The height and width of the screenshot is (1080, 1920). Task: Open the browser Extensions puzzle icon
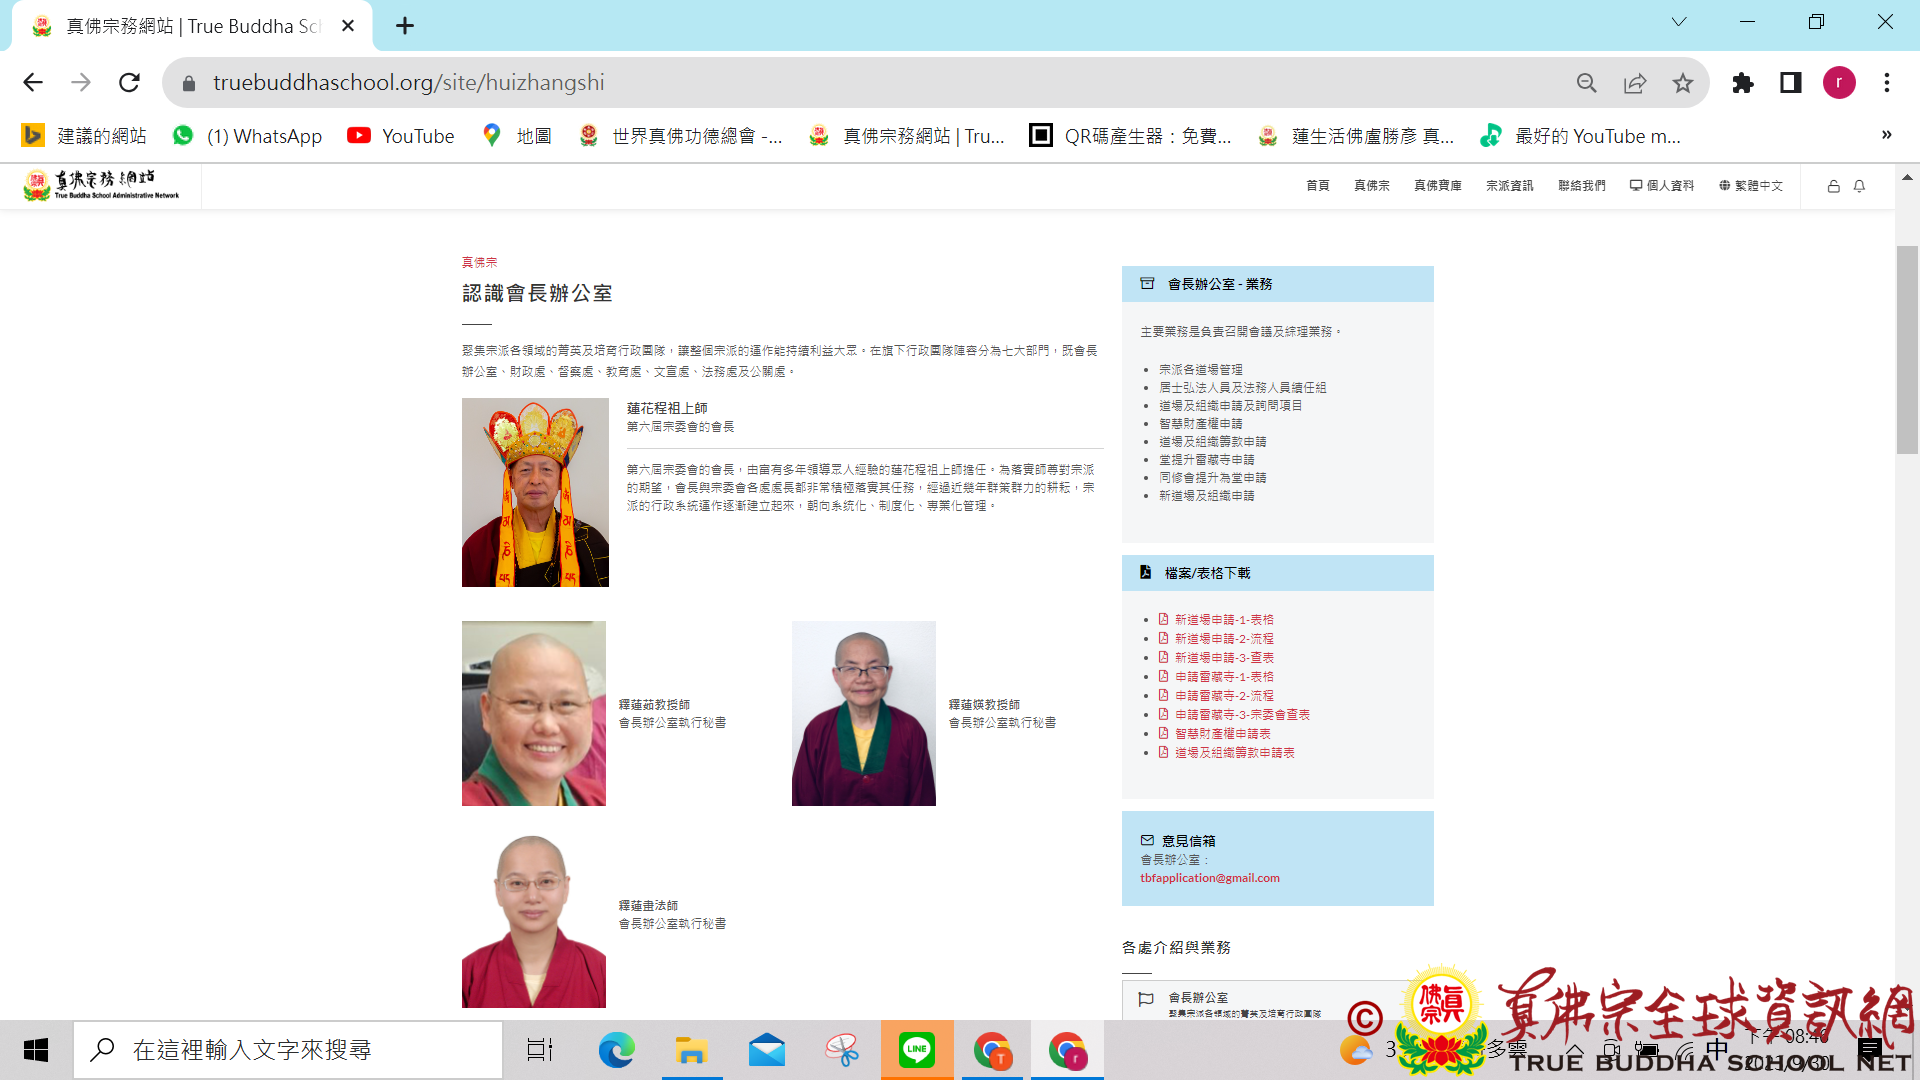click(1743, 83)
